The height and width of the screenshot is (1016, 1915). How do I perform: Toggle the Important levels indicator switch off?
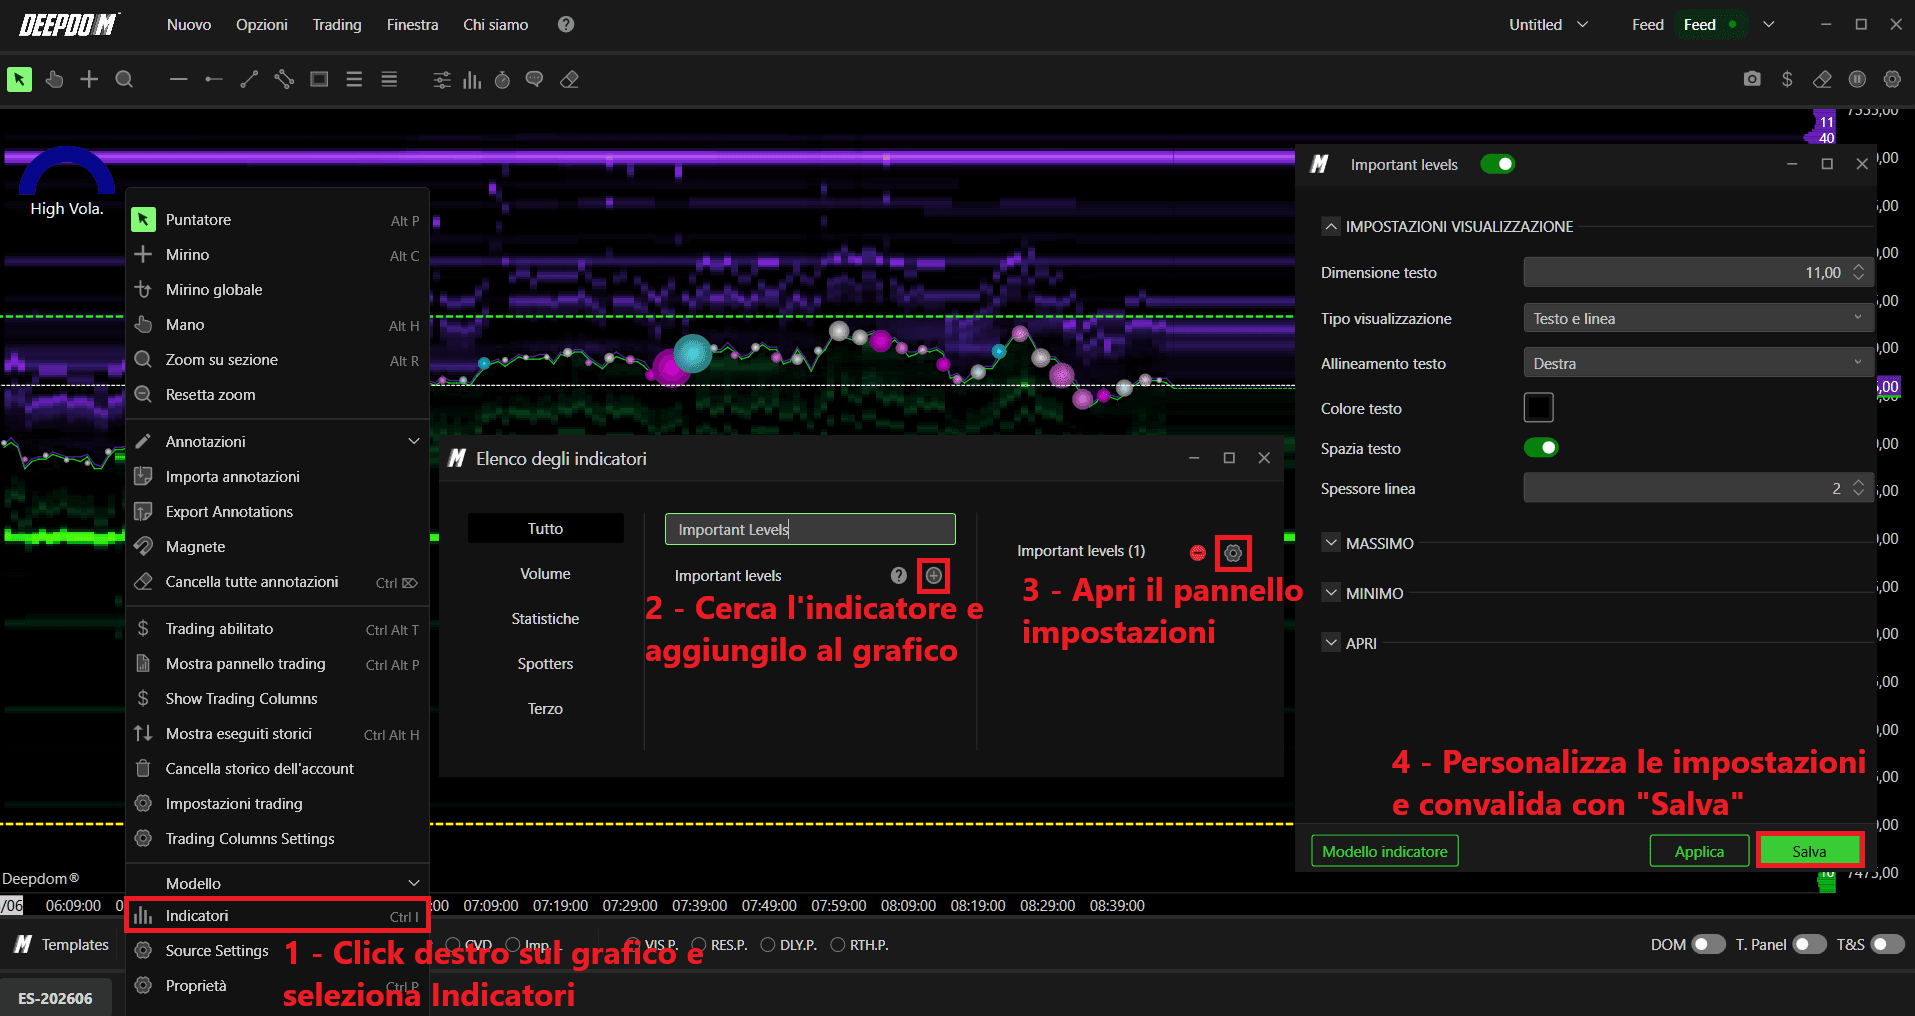[x=1498, y=164]
